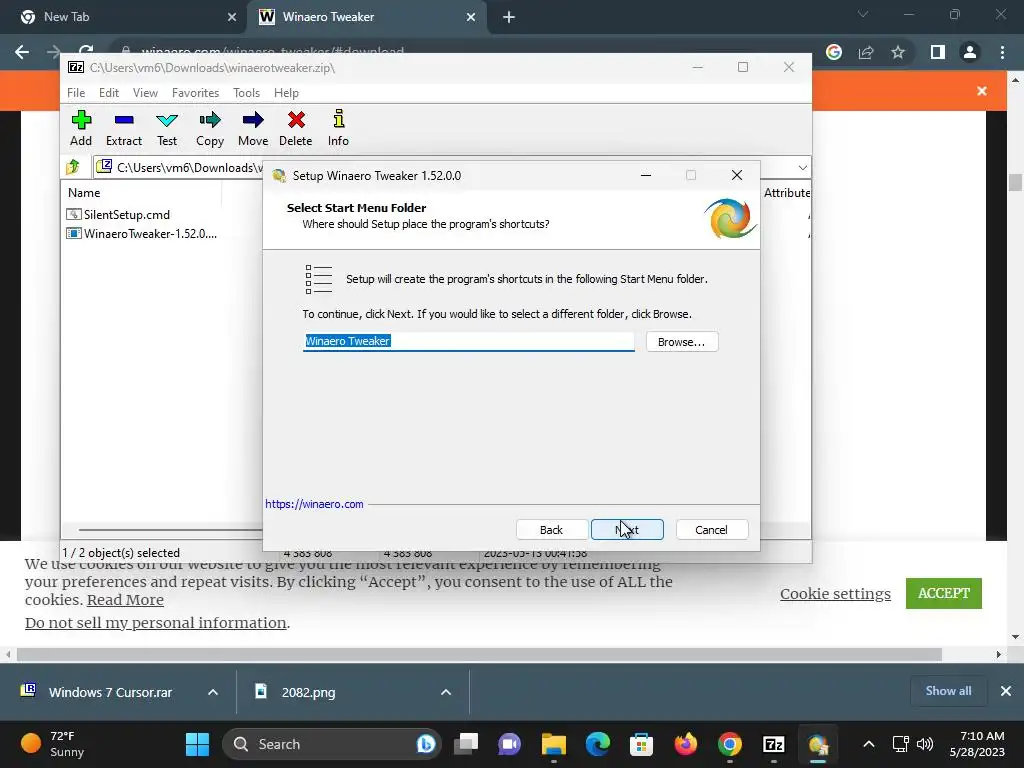
Task: Open the 7-Zip Favorites menu
Action: 195,93
